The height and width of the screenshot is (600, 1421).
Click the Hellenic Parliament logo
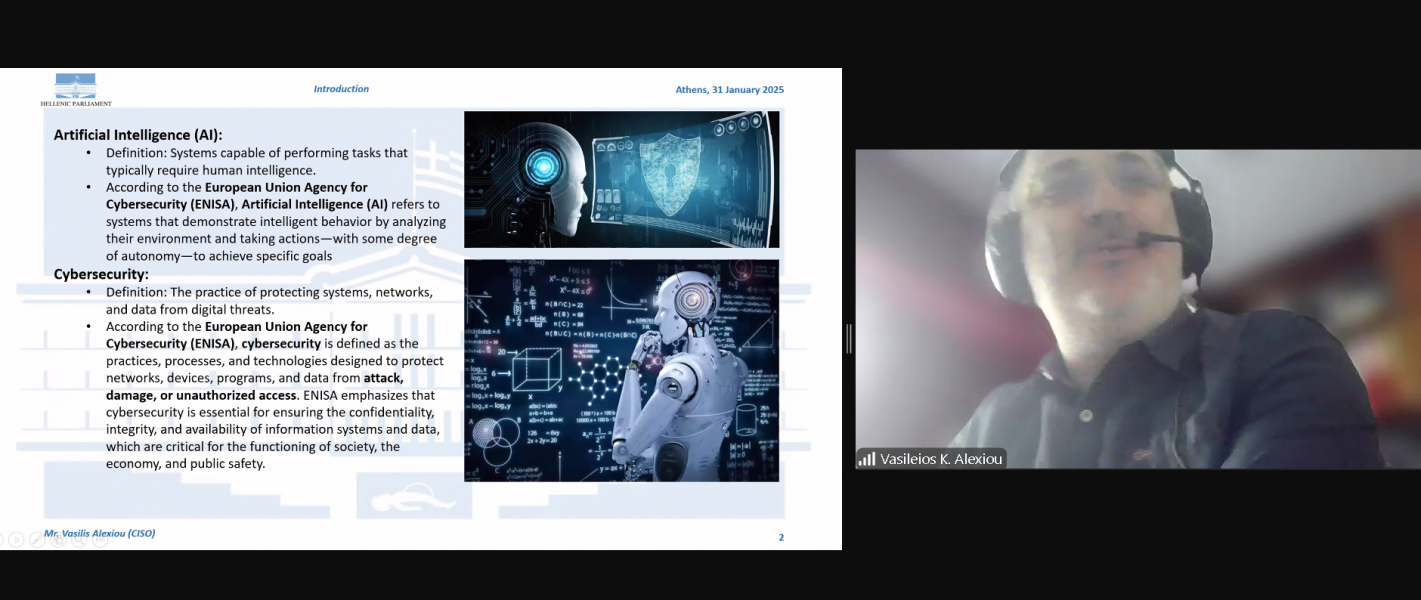click(x=76, y=89)
